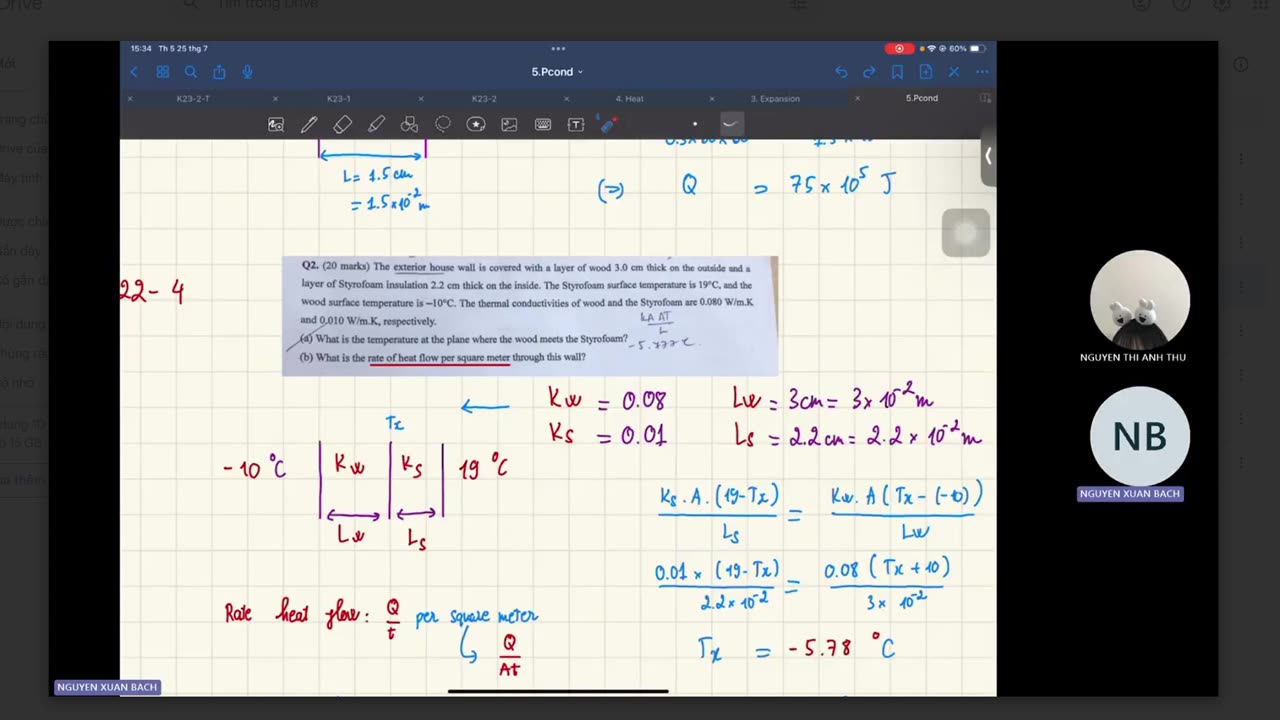Tap the battery status at 60%
1280x720 pixels.
[x=966, y=48]
